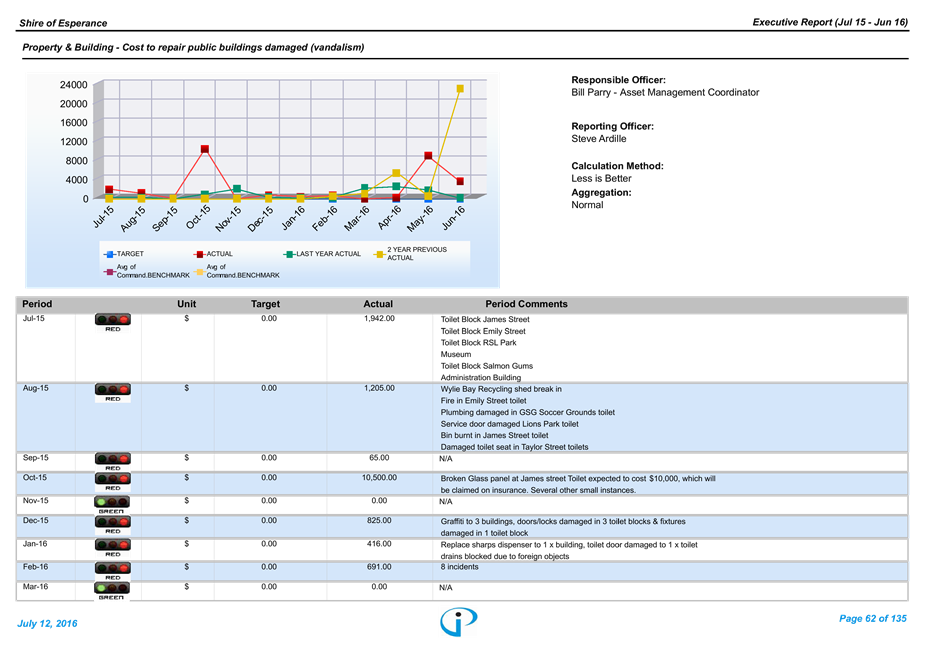Click the 'Wylie Bay Recycling shed break in' comment
Image resolution: width=928 pixels, height=657 pixels.
(x=501, y=389)
